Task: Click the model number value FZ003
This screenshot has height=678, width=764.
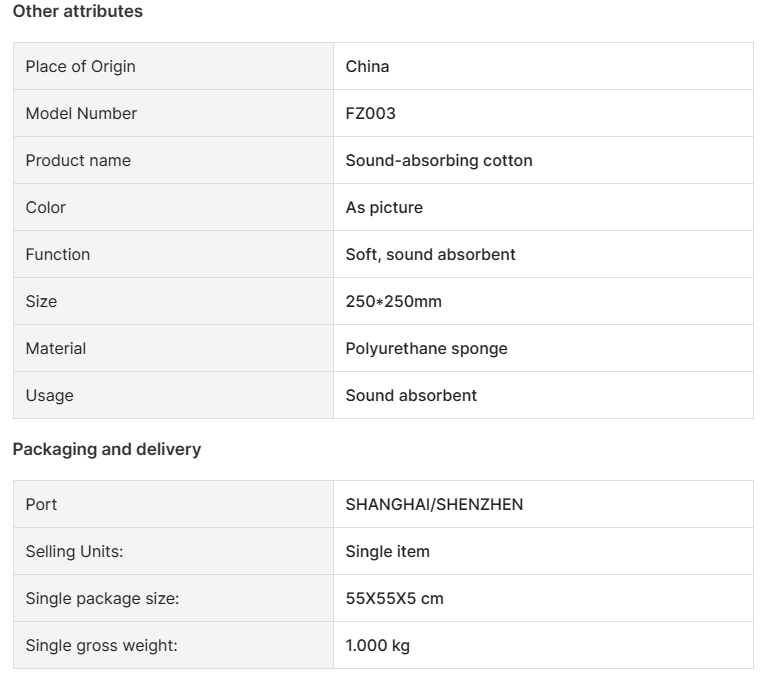Action: [x=370, y=114]
